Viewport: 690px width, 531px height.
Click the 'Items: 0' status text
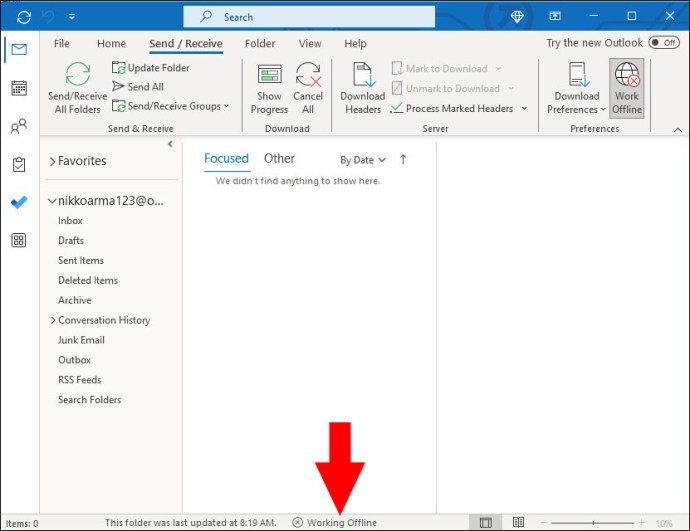pos(22,524)
